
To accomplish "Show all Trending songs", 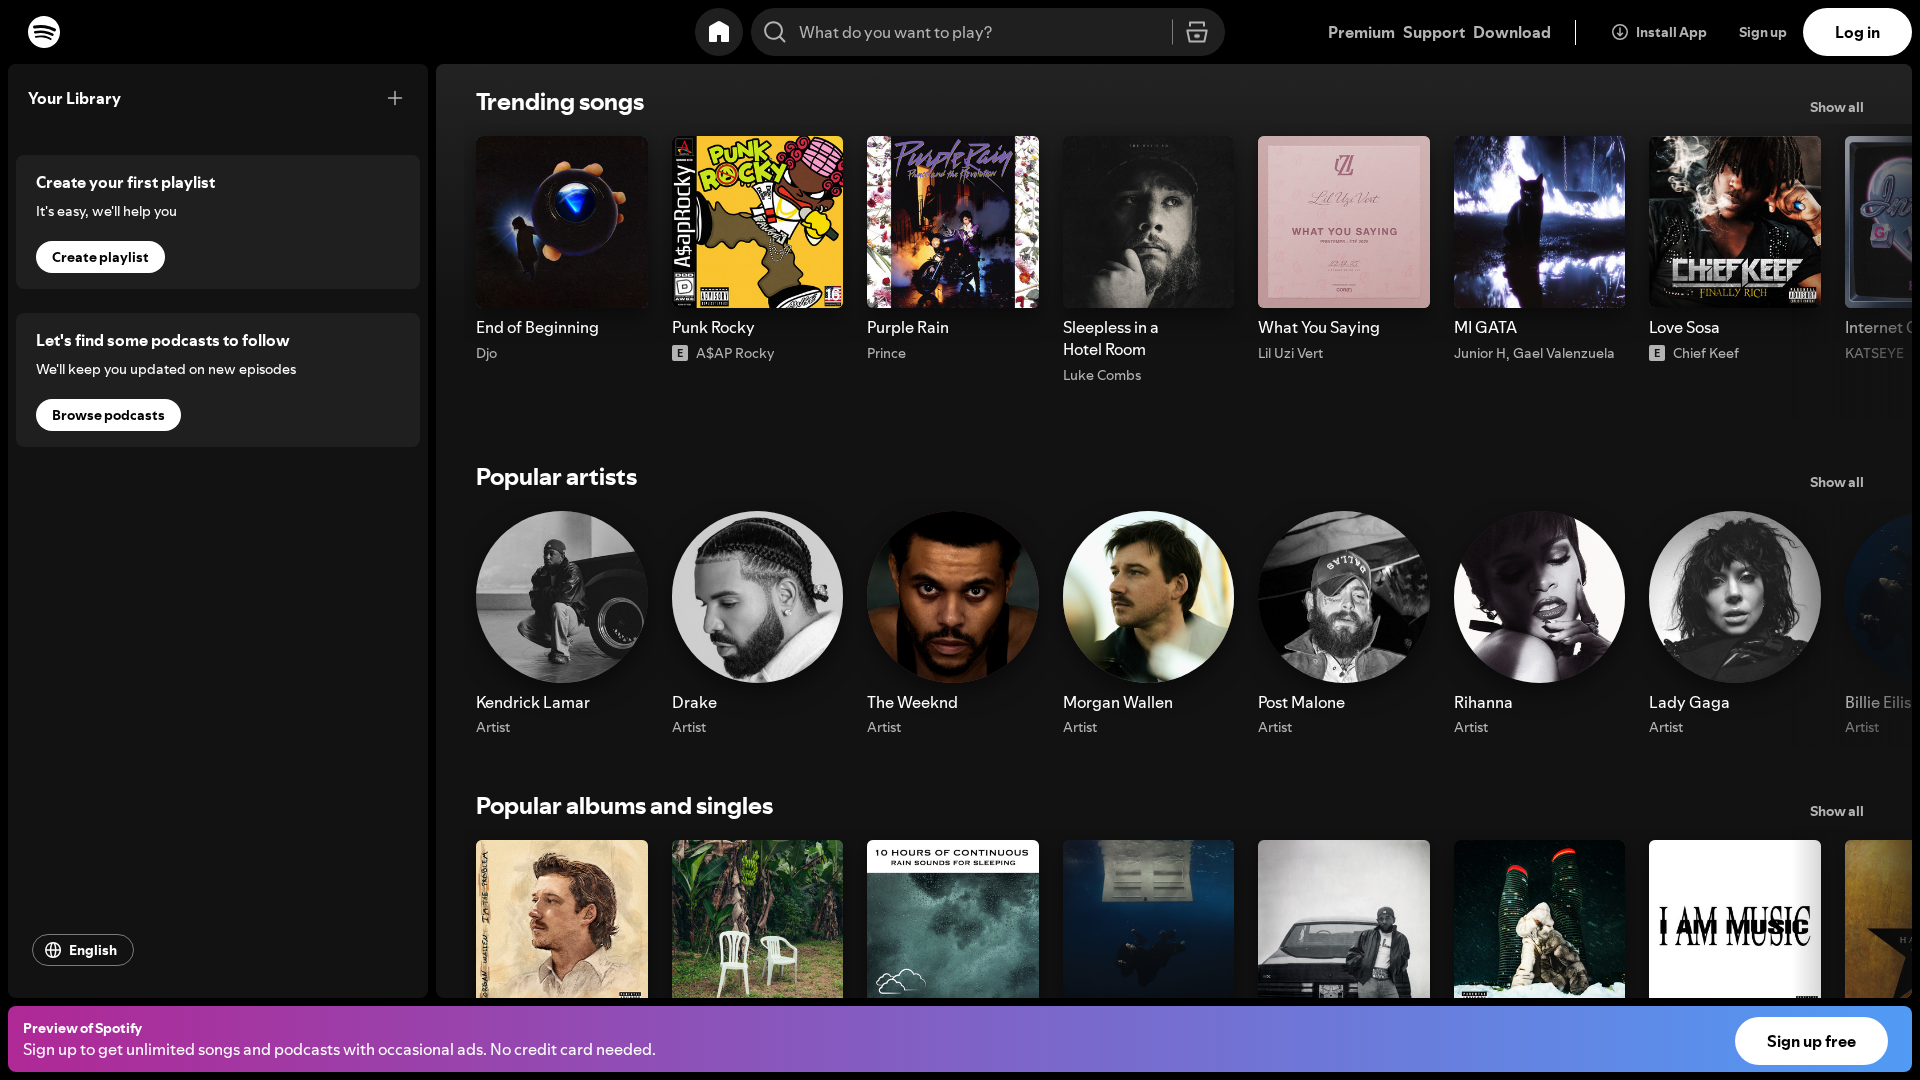I will [1837, 107].
